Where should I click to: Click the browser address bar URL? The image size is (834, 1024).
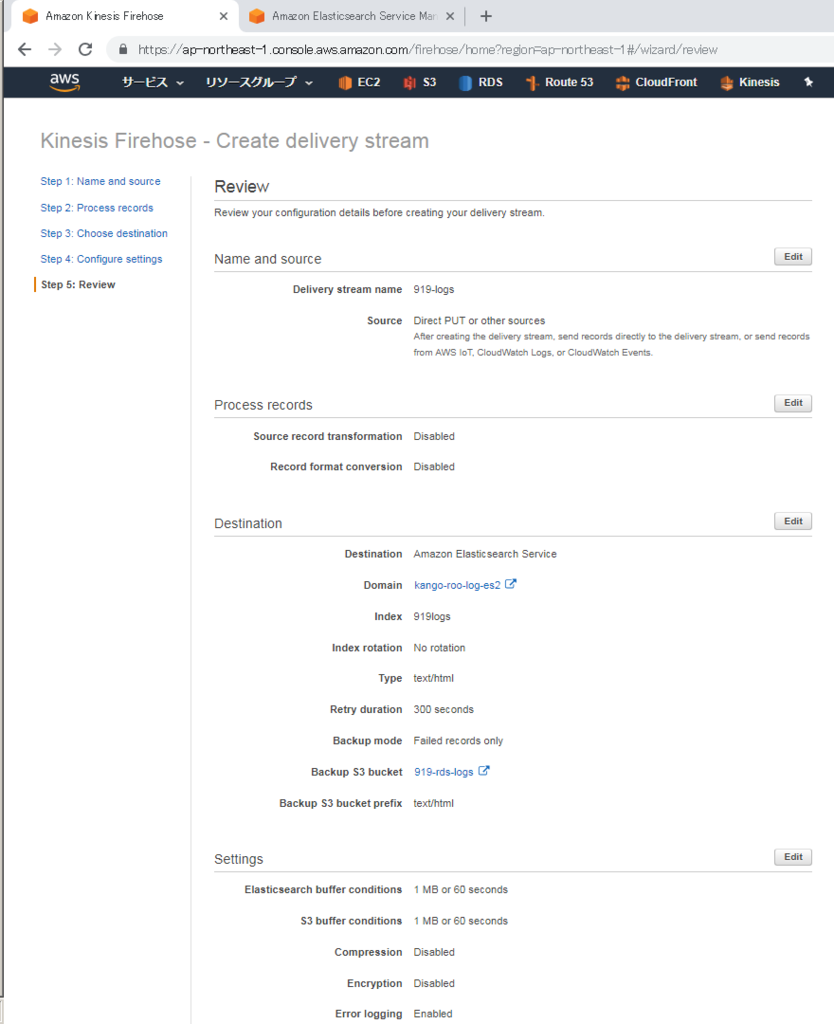coord(428,50)
